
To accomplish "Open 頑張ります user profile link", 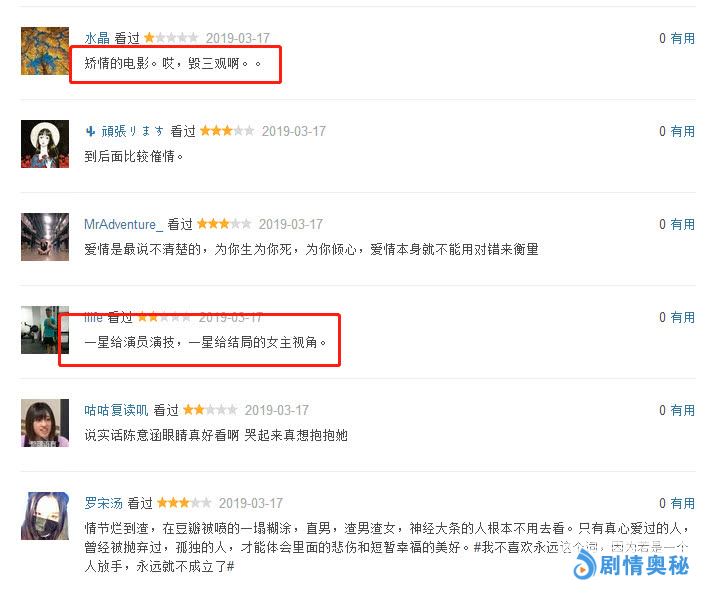I will [x=132, y=131].
